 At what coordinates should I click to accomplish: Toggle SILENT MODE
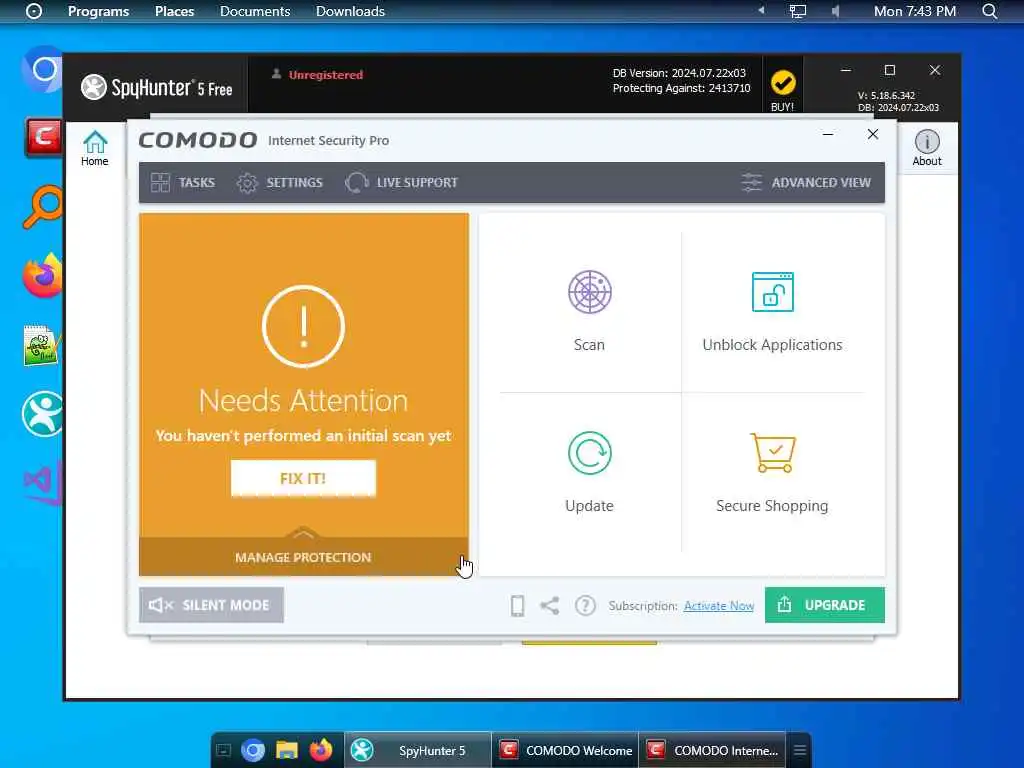[211, 605]
